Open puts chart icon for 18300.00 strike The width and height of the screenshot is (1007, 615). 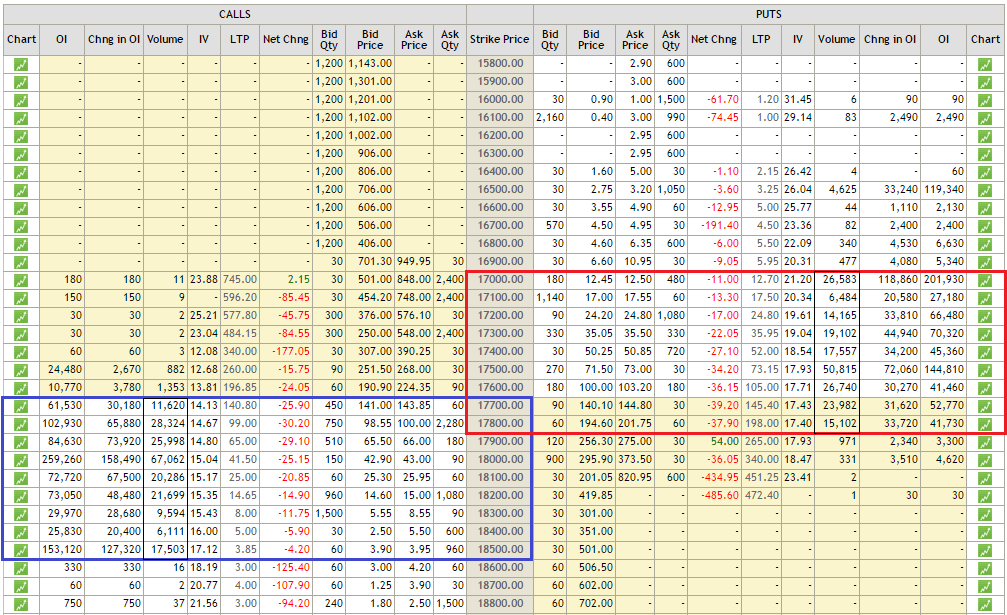coord(985,514)
